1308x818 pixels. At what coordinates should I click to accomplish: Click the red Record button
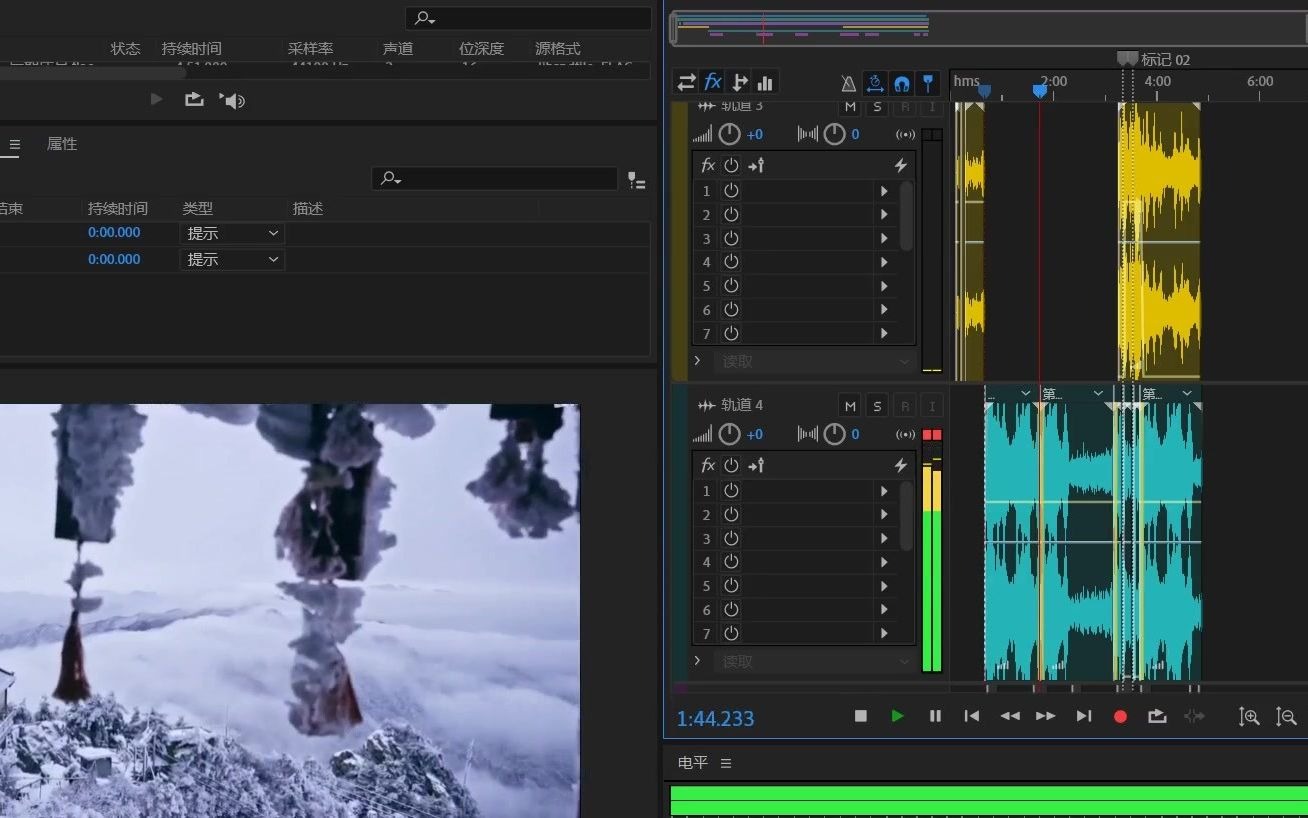pos(1120,716)
